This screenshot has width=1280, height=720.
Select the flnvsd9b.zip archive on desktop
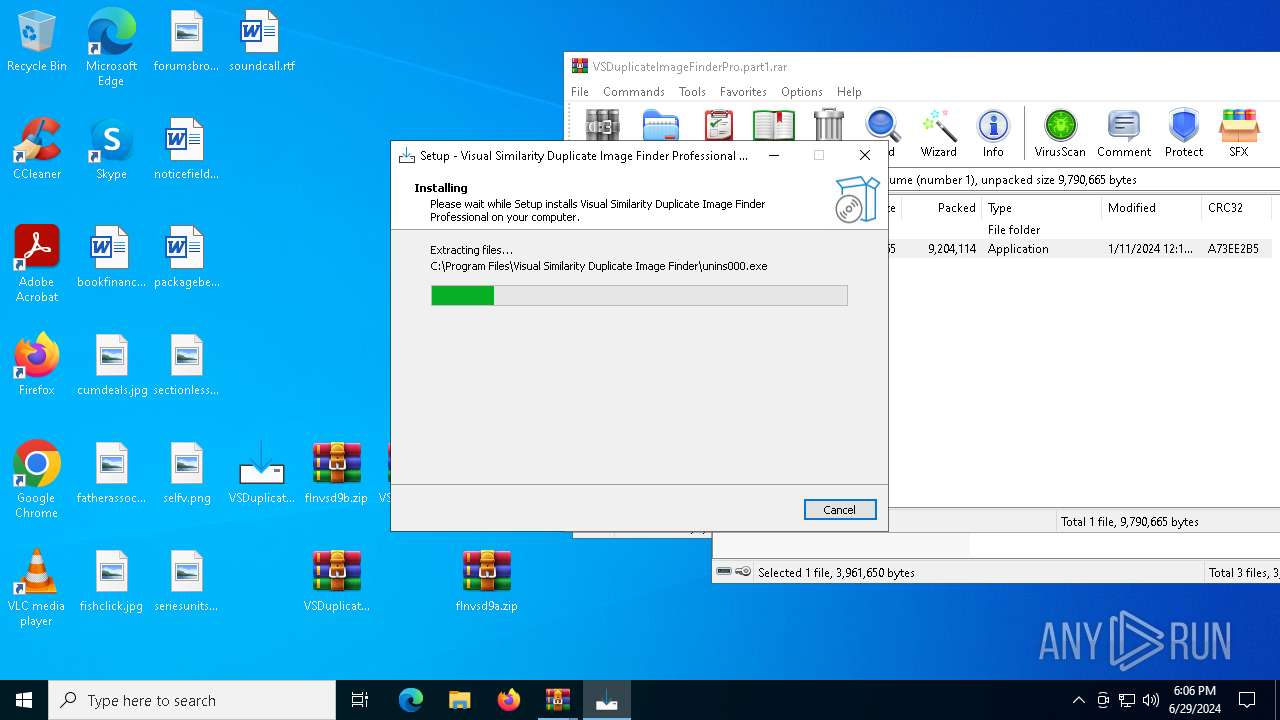coord(336,473)
